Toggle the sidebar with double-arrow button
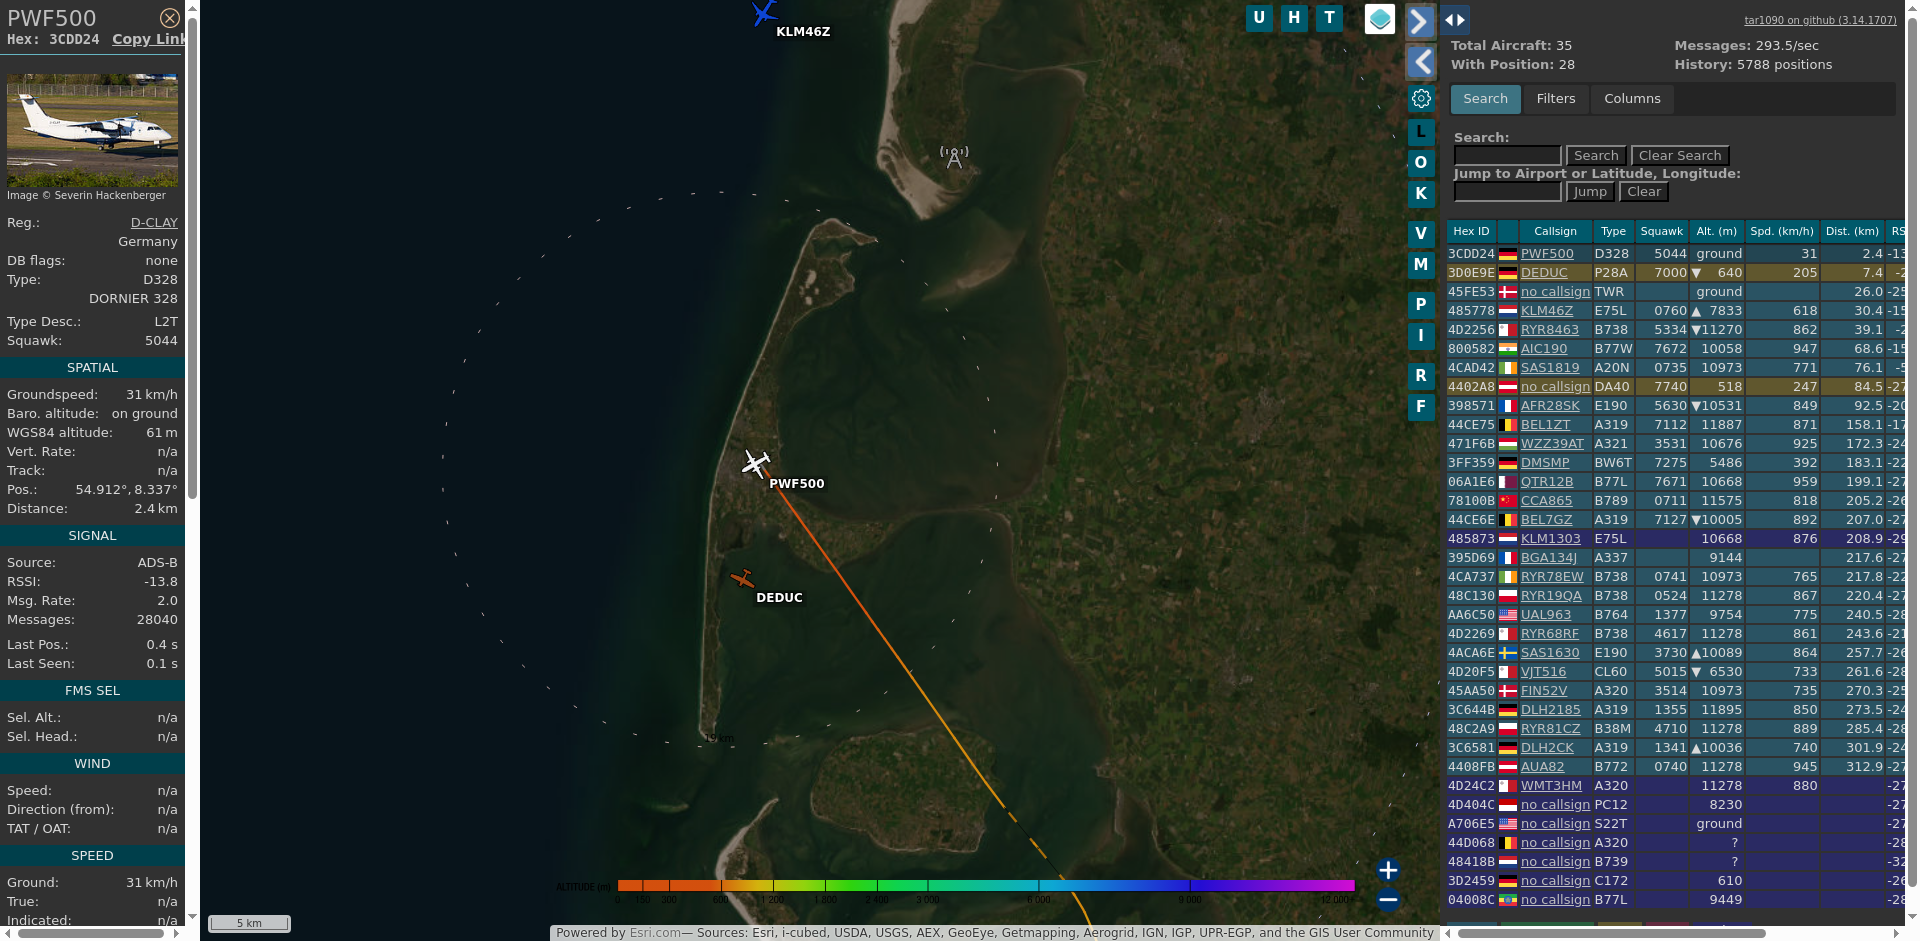This screenshot has height=941, width=1920. 1455,19
